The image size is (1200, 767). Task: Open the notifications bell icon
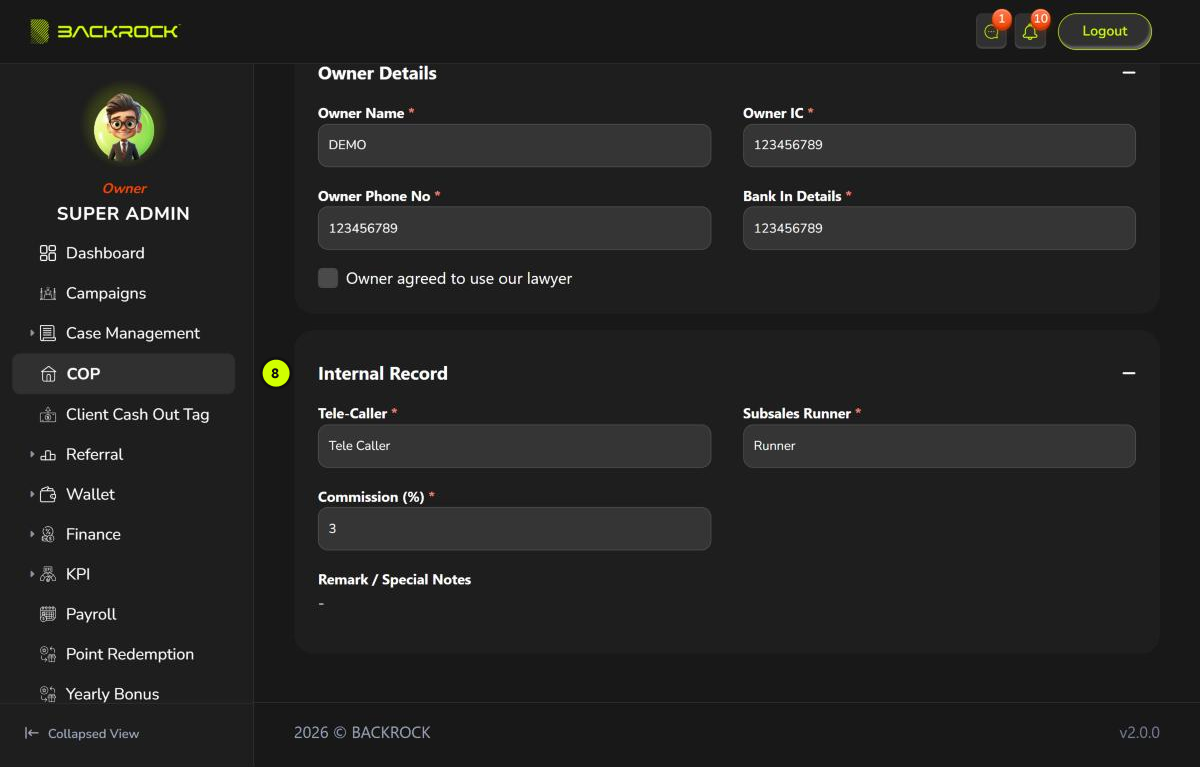[1030, 32]
